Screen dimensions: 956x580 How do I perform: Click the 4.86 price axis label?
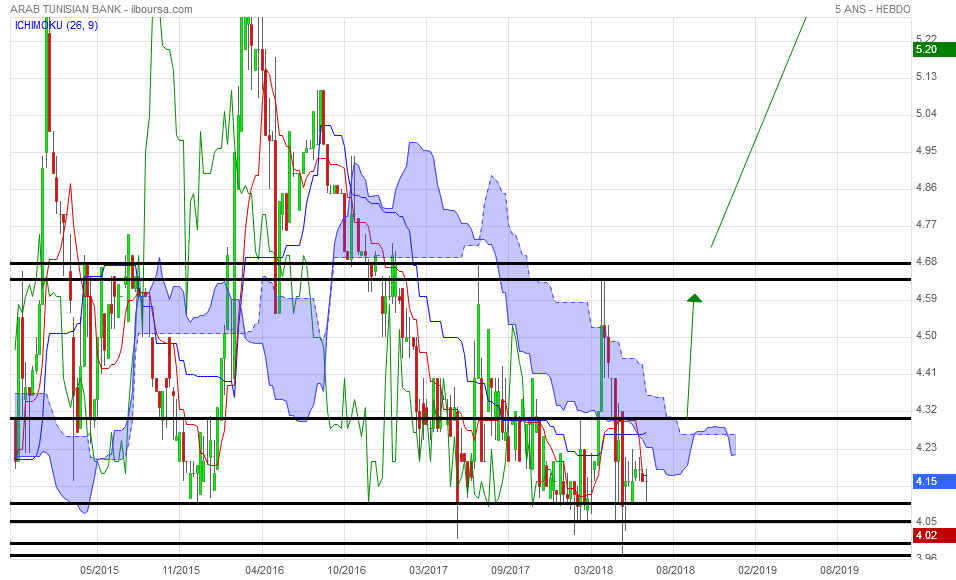[927, 187]
